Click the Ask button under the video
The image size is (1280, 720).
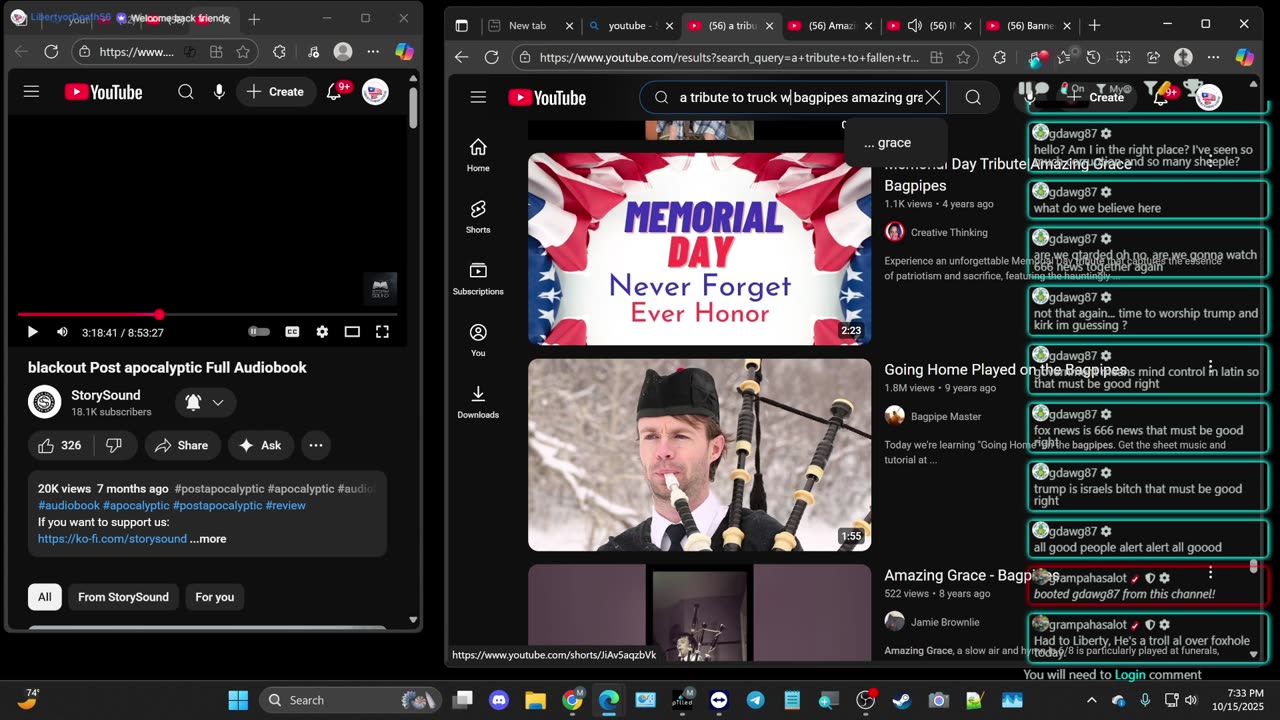coord(260,445)
